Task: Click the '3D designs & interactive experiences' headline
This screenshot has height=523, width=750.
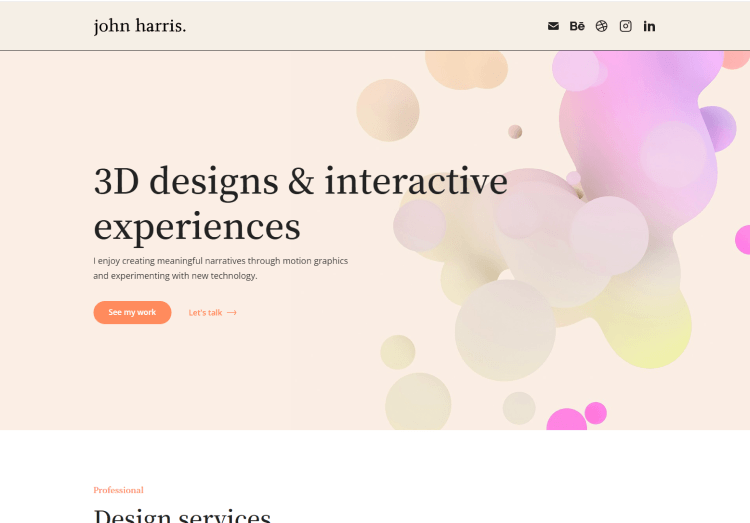Action: tap(300, 204)
